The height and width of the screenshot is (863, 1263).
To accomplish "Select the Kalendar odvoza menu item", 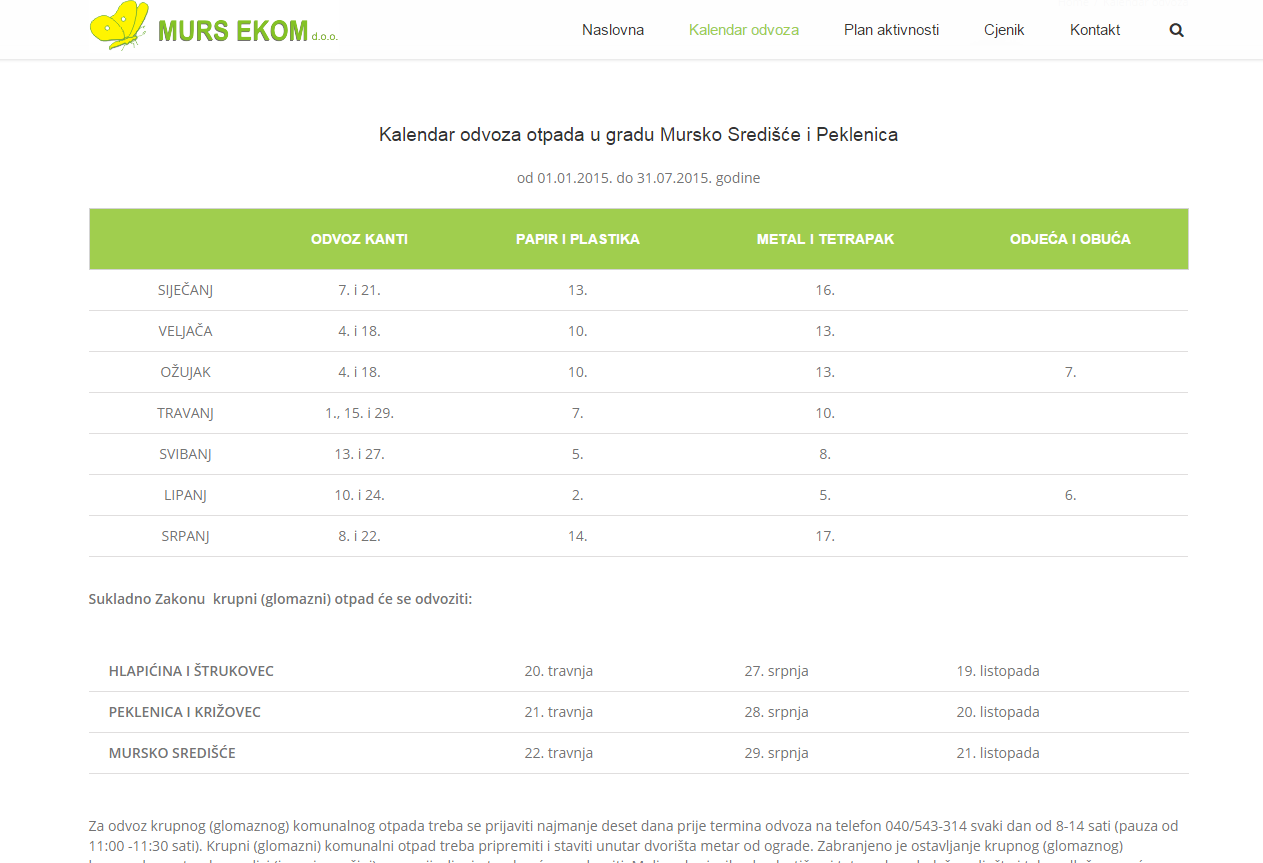I will (744, 30).
